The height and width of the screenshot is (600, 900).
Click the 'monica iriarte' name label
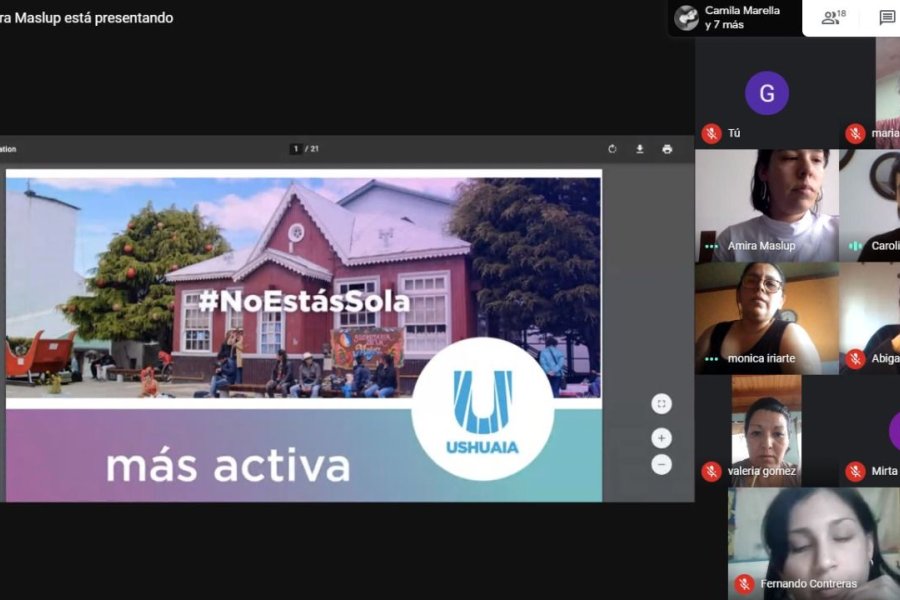762,358
